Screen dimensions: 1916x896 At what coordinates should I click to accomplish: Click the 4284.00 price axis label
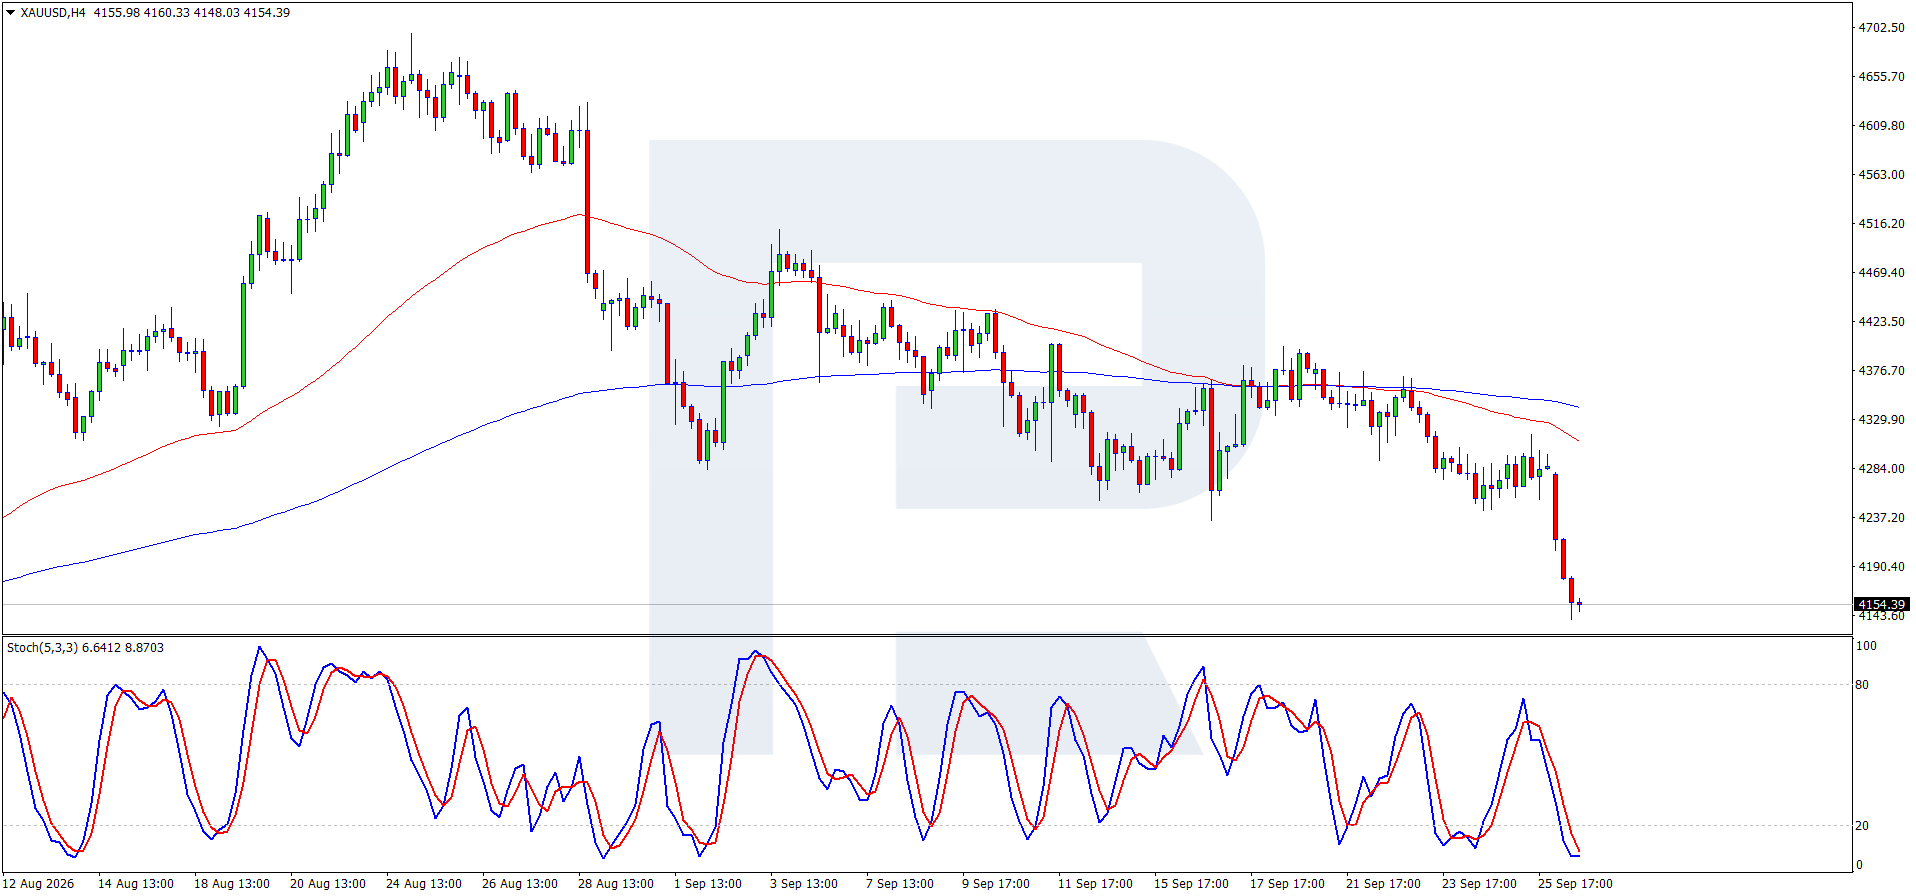[x=1881, y=469]
